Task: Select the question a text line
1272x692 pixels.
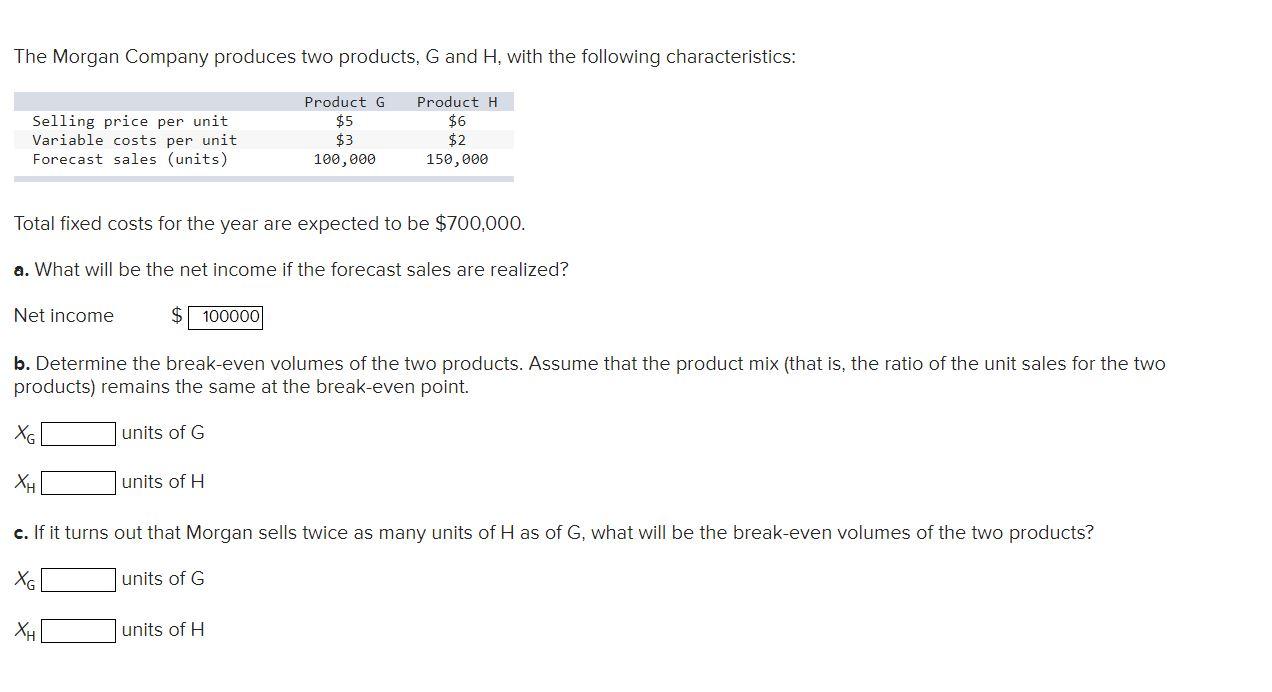Action: click(290, 269)
